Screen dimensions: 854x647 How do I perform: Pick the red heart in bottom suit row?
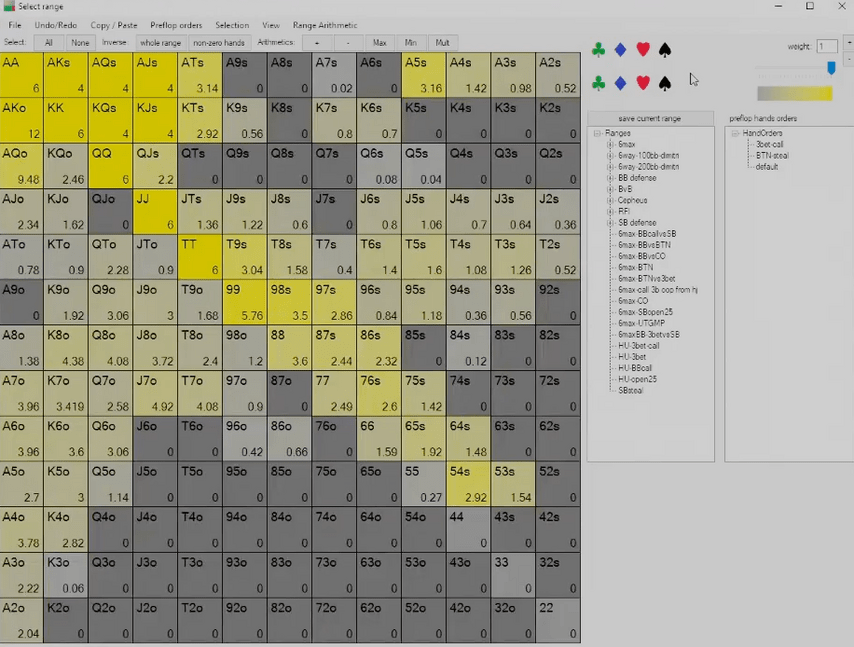[643, 83]
